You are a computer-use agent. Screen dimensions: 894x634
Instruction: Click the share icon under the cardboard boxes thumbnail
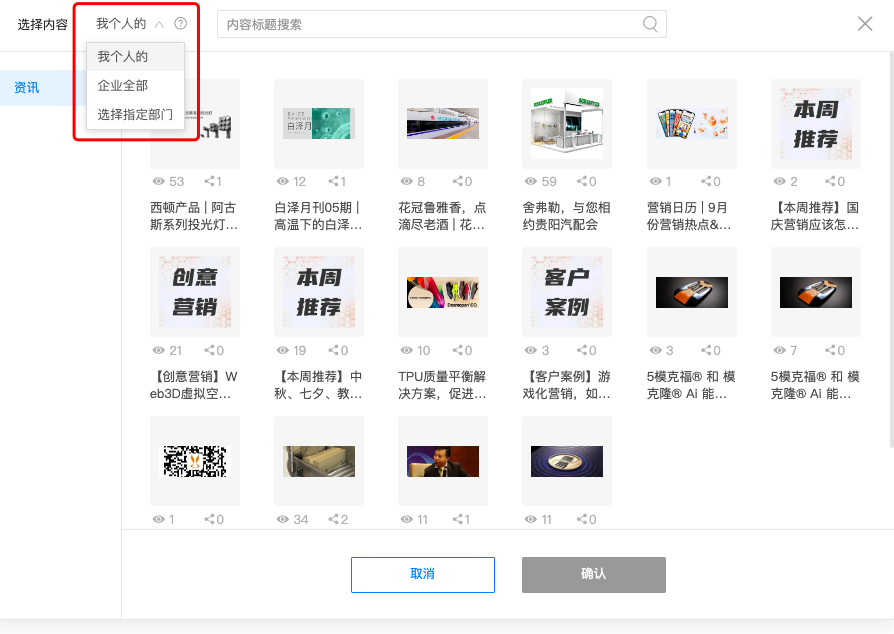[x=334, y=519]
